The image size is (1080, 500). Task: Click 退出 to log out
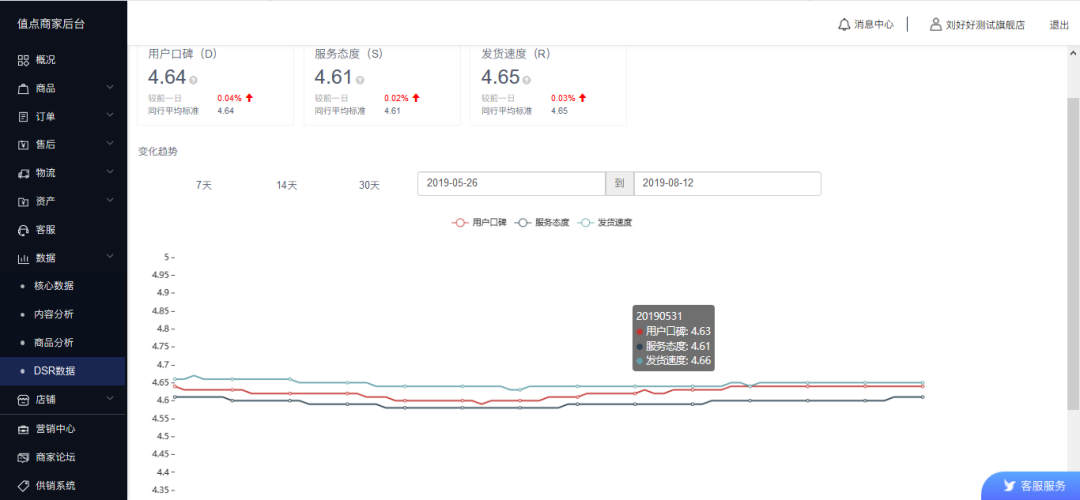(x=1059, y=25)
